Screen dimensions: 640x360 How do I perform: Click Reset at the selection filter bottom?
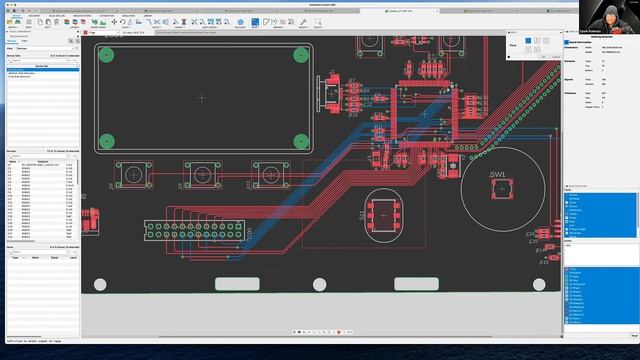[634, 336]
